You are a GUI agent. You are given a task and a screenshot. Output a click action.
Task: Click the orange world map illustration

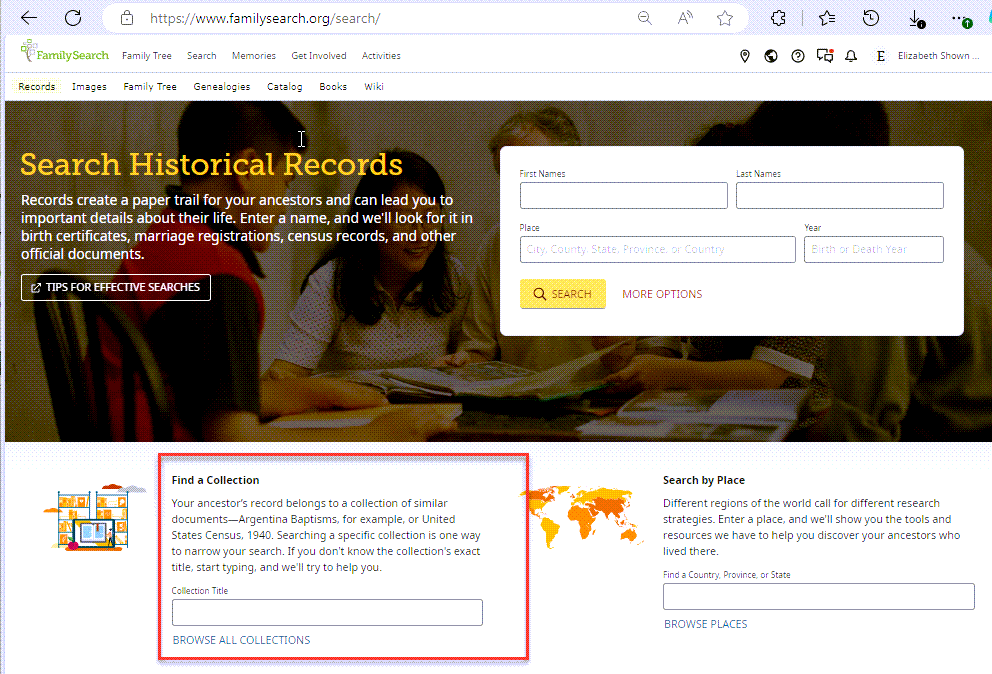[582, 516]
